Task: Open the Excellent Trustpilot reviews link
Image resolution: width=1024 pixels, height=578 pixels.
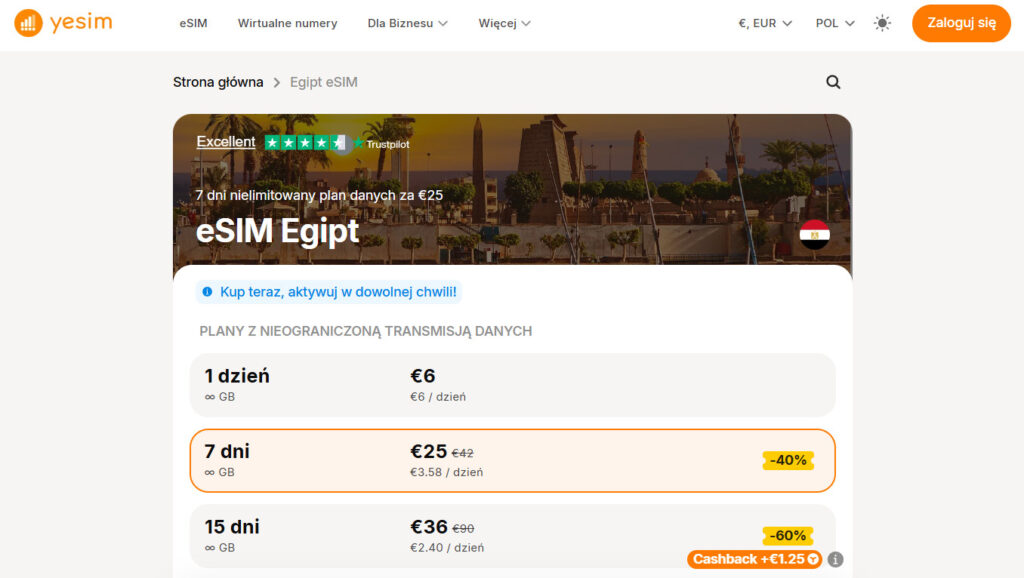Action: point(225,141)
